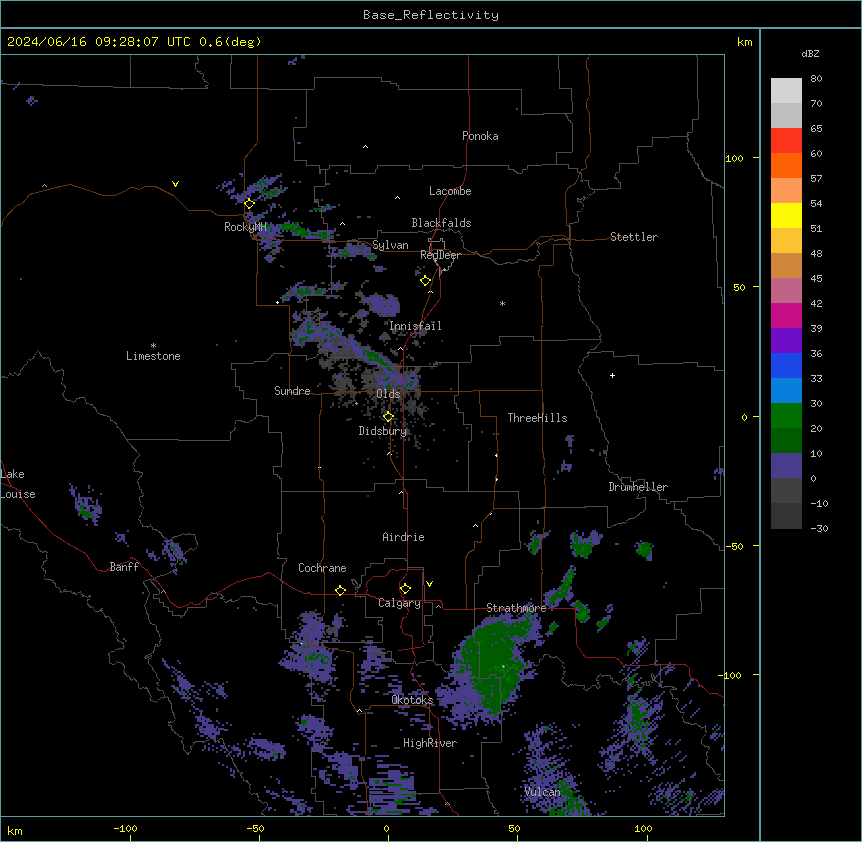
Task: Select the 80 dBZ white legend swatch
Action: click(786, 91)
